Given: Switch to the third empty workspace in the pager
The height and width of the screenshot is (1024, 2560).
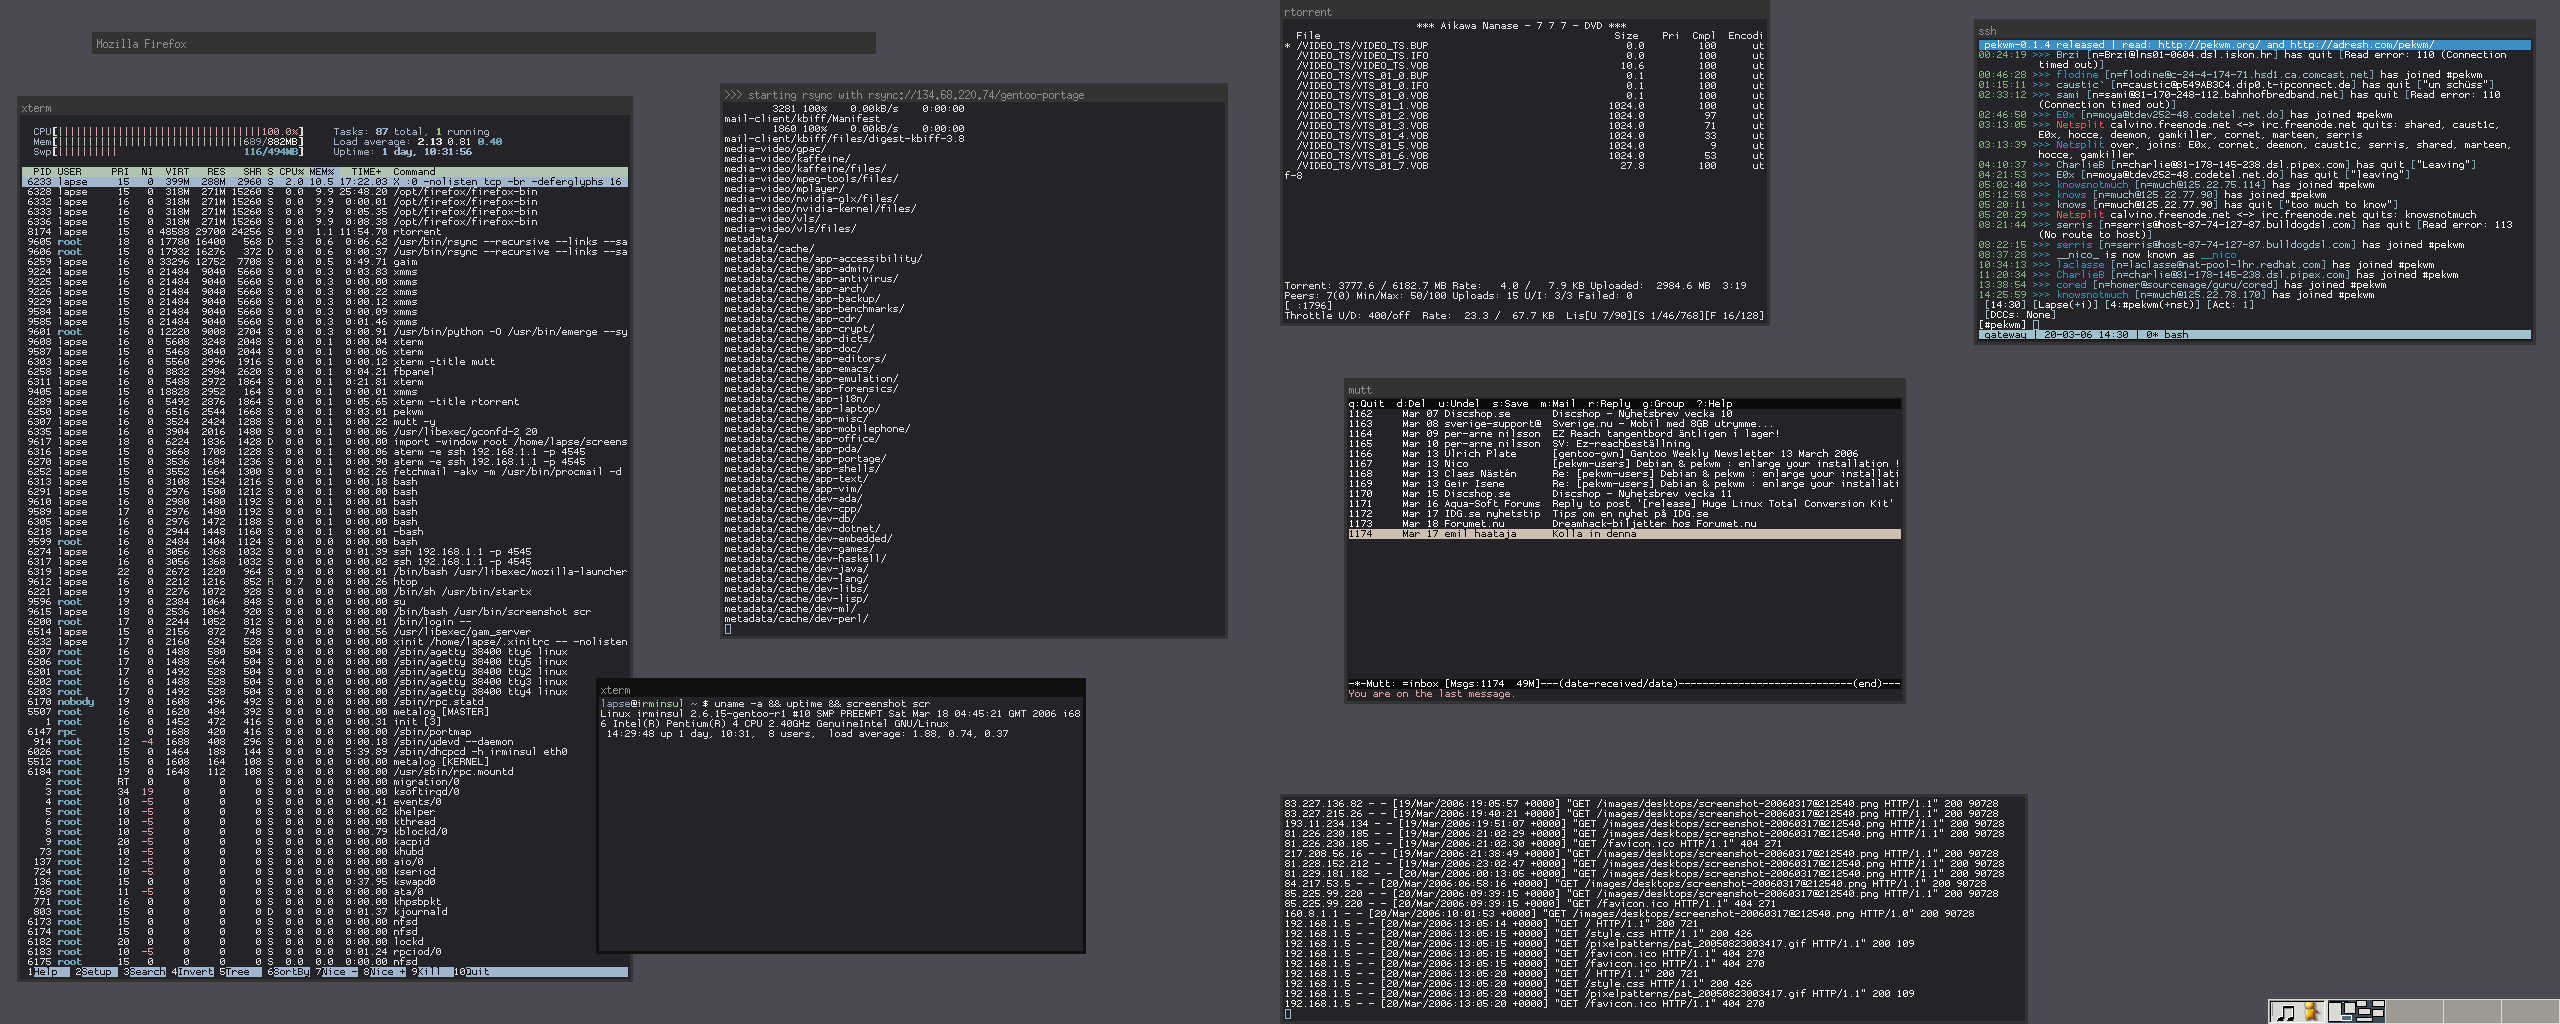Looking at the screenshot, I should pyautogui.click(x=2472, y=1011).
